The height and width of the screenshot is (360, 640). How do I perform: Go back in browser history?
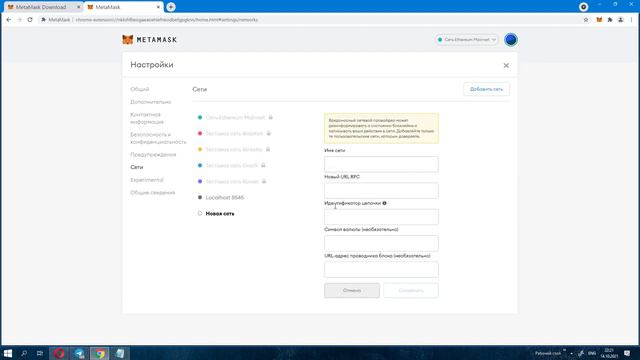coord(9,20)
